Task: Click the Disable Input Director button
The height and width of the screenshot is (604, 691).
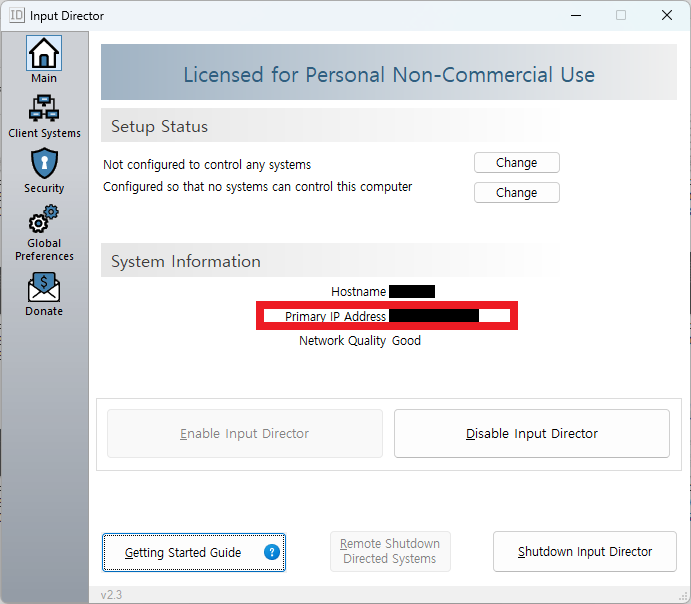Action: 531,434
